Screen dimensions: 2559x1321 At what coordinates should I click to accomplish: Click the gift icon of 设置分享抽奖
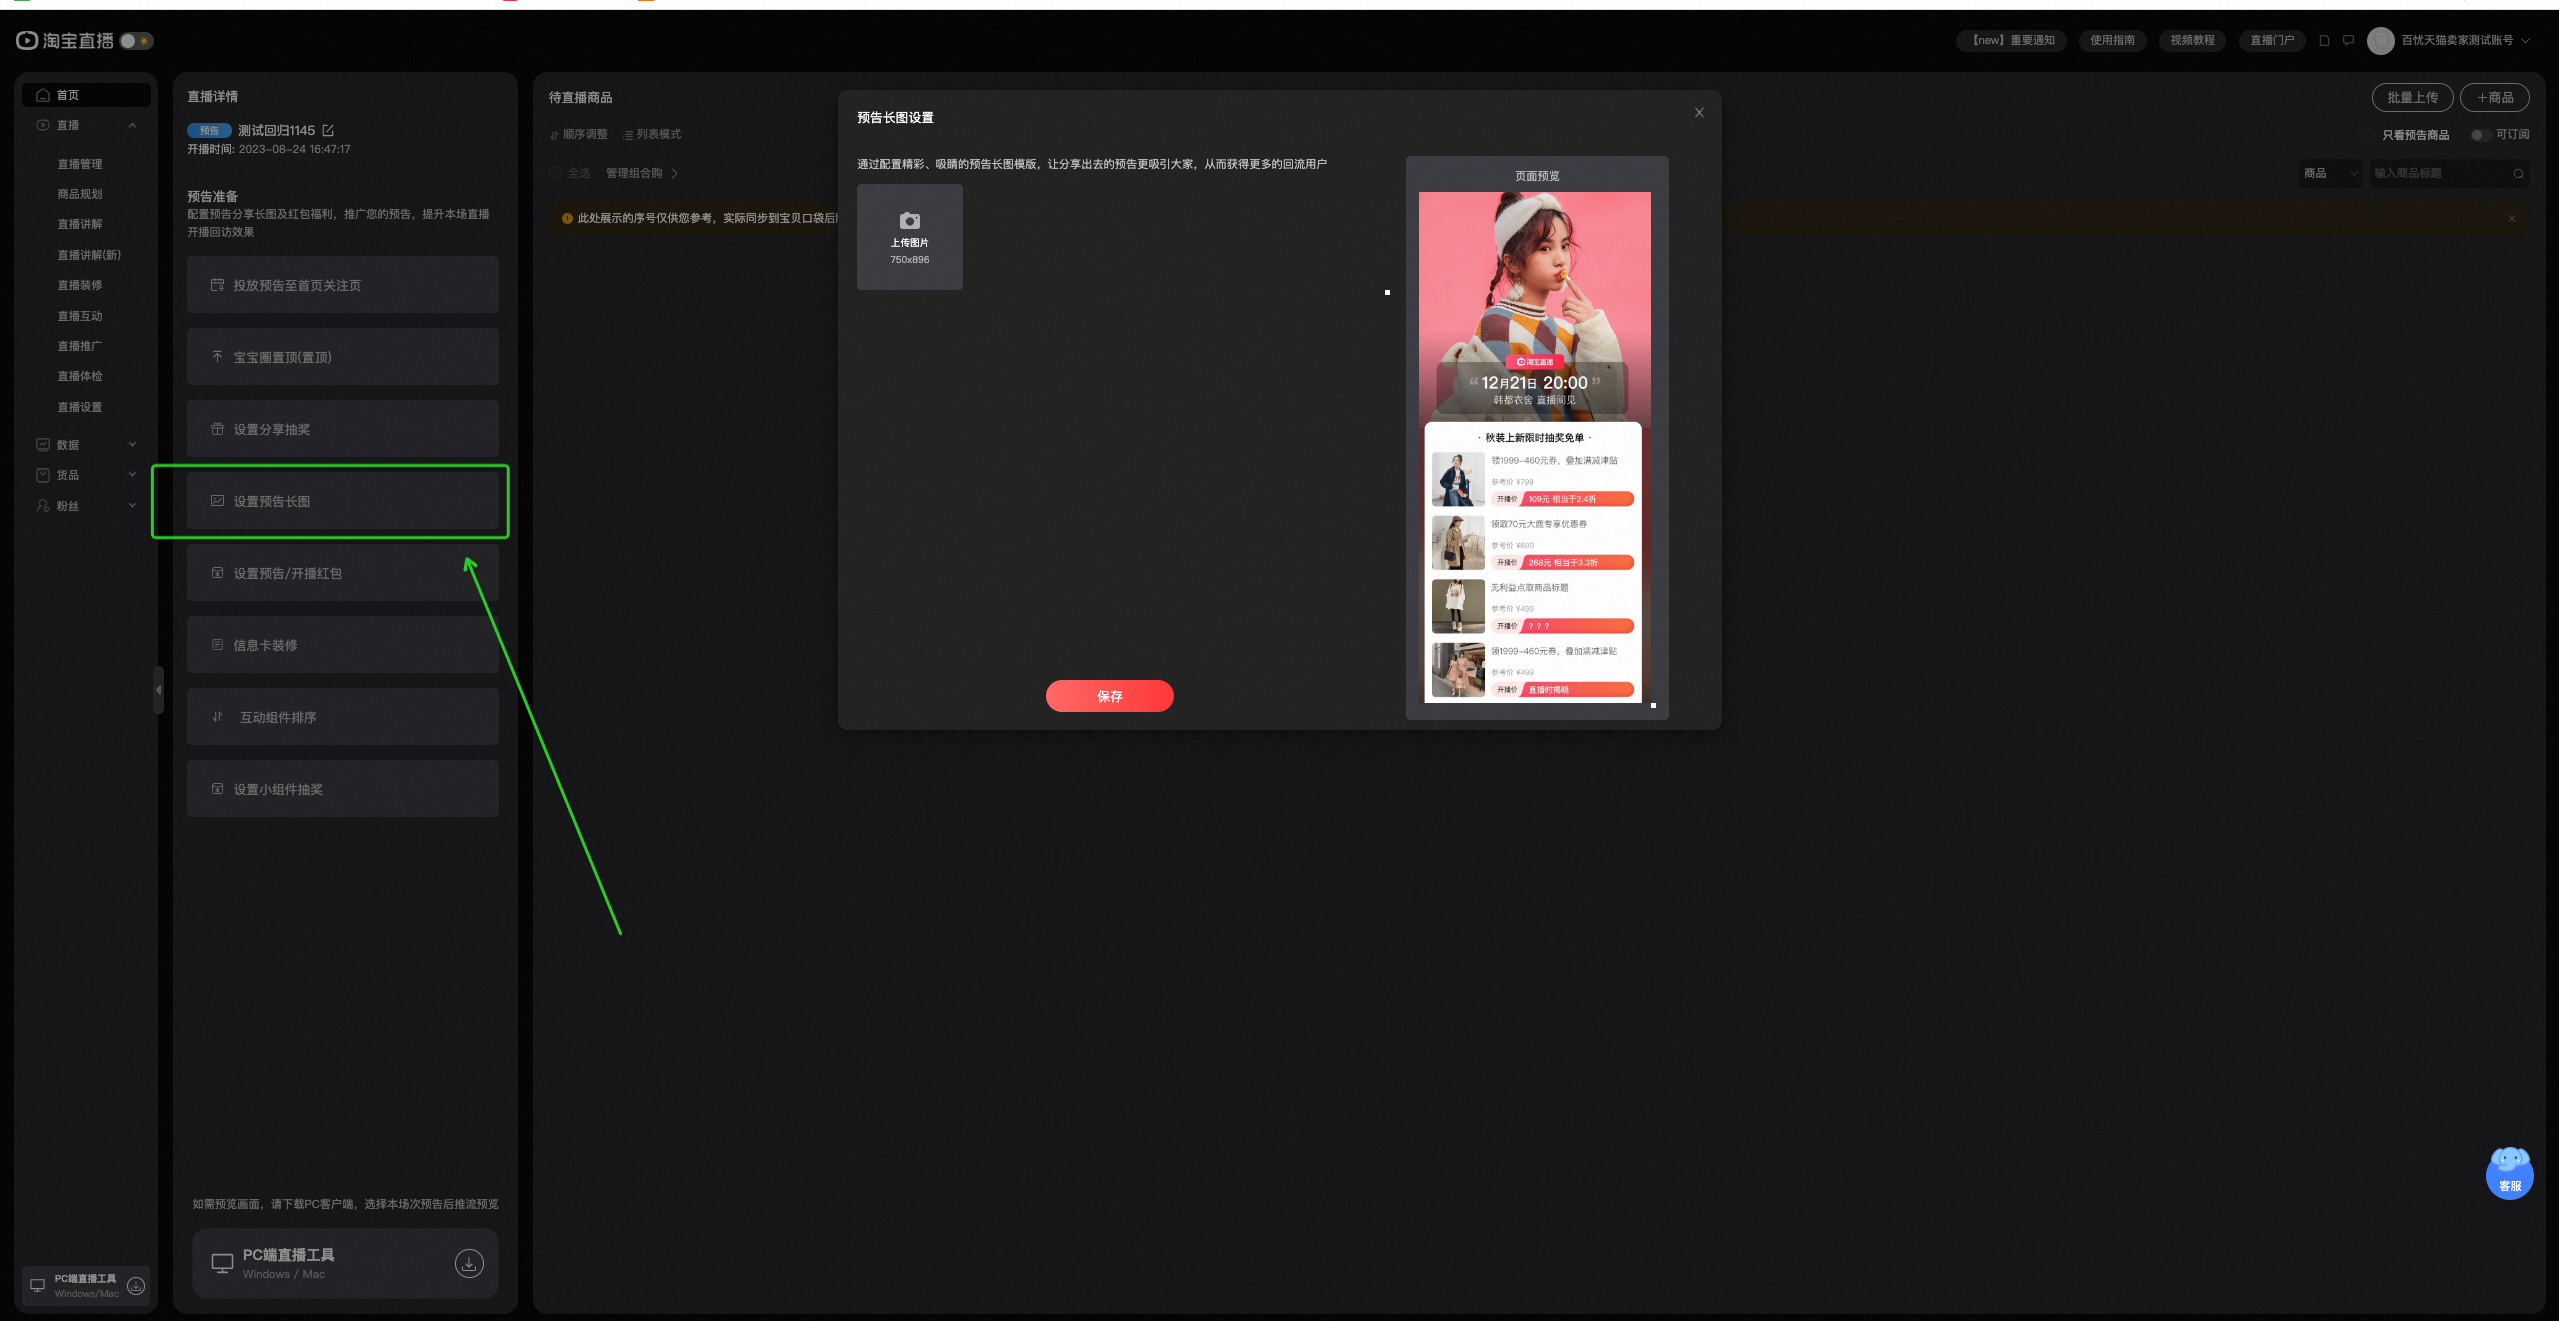point(217,430)
